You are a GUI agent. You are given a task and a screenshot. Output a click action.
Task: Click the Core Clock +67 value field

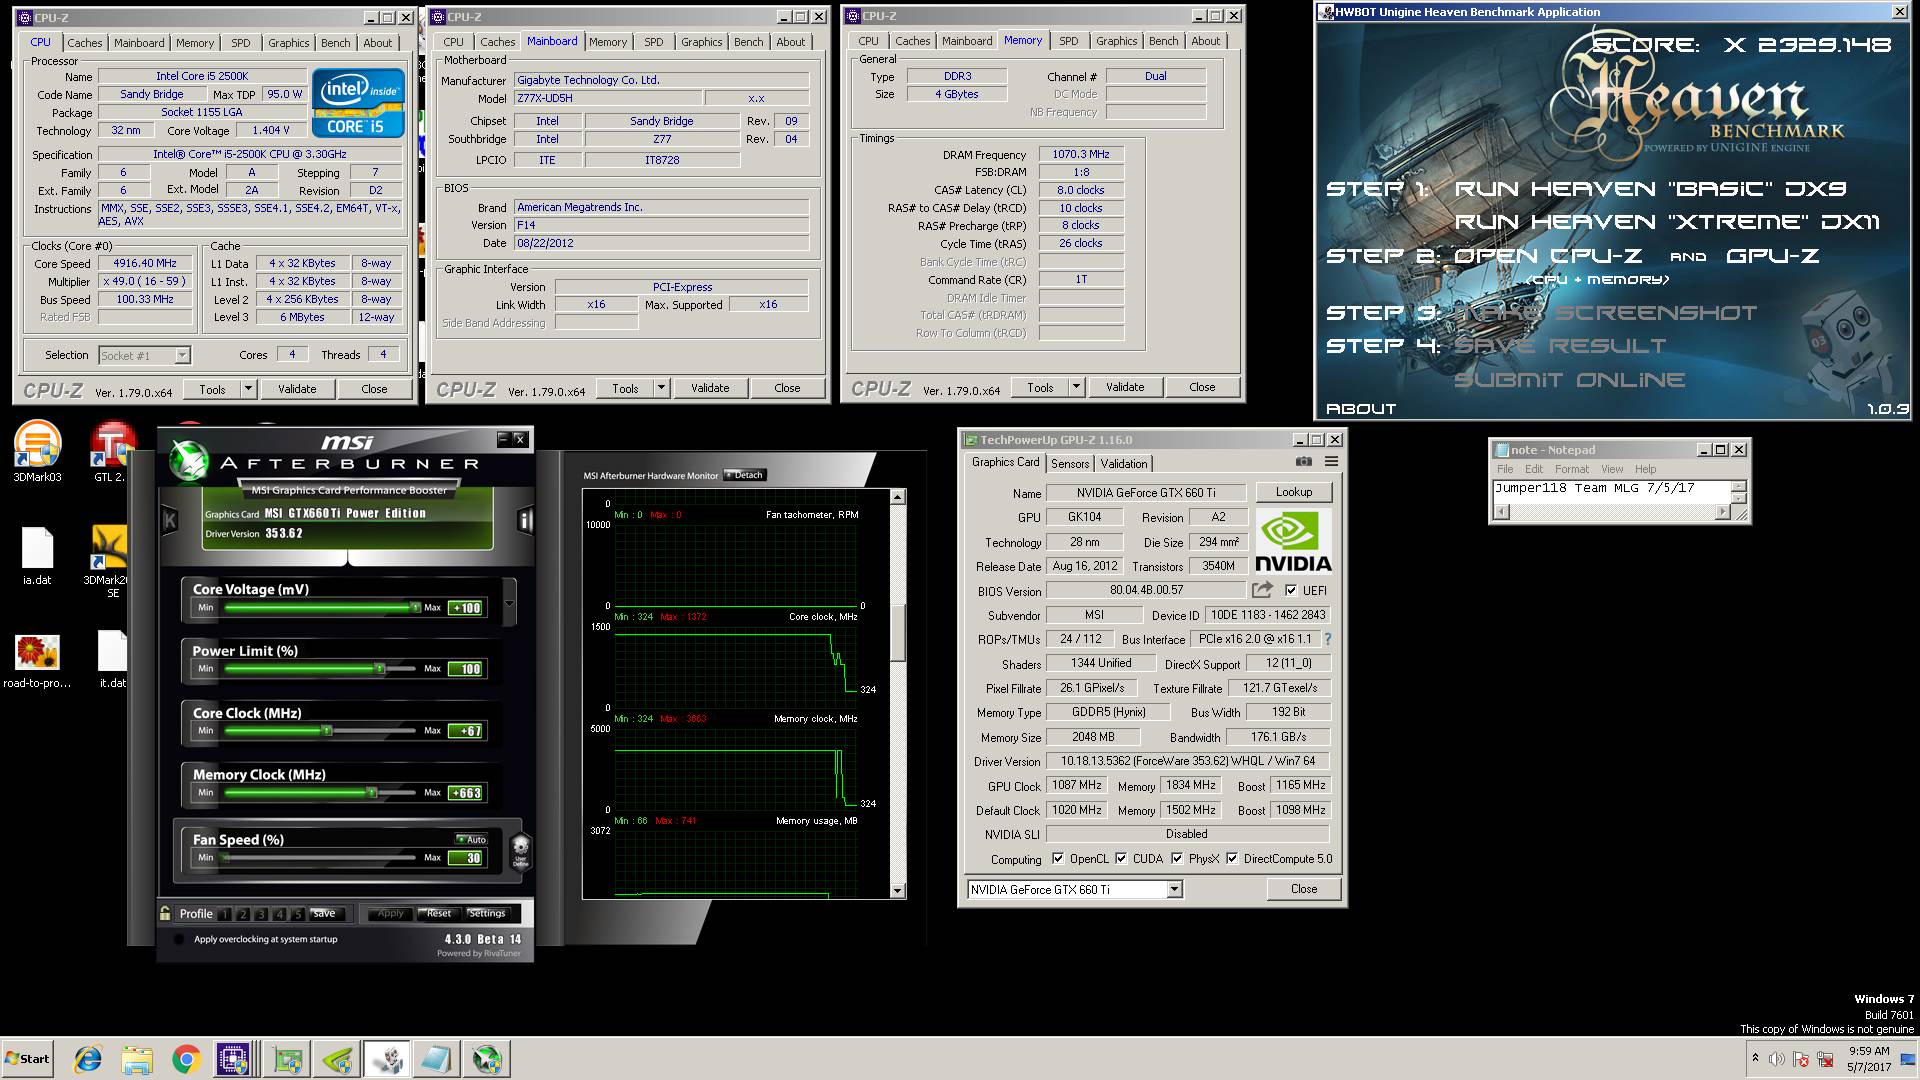coord(466,731)
